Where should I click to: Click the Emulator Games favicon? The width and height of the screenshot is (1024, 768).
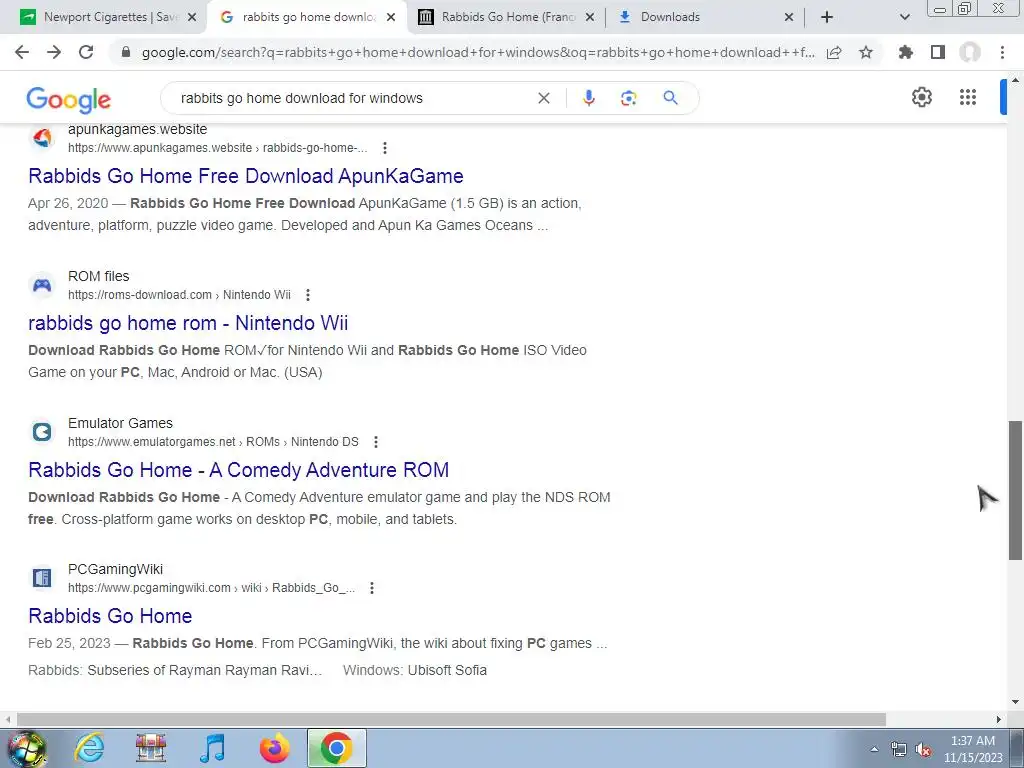(42, 432)
